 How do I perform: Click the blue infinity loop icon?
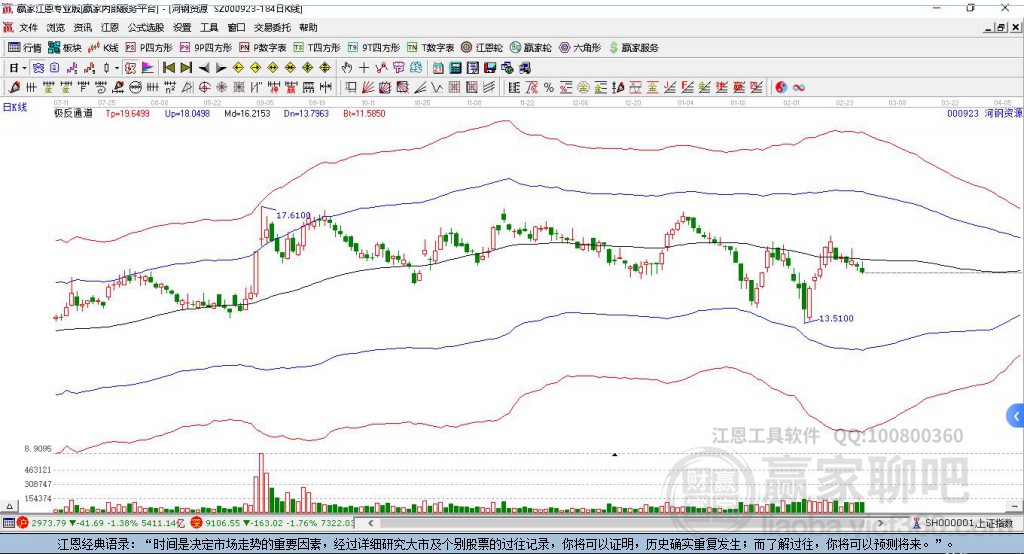click(798, 88)
